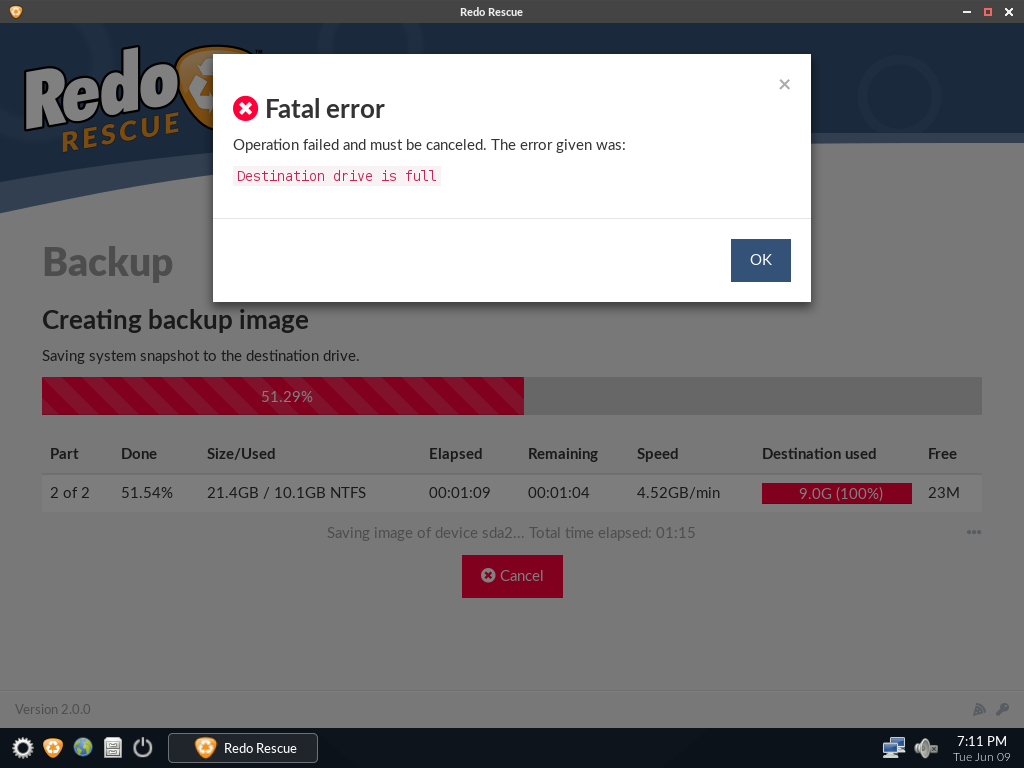This screenshot has width=1024, height=768.
Task: Click the "Speed" column header
Action: (x=658, y=454)
